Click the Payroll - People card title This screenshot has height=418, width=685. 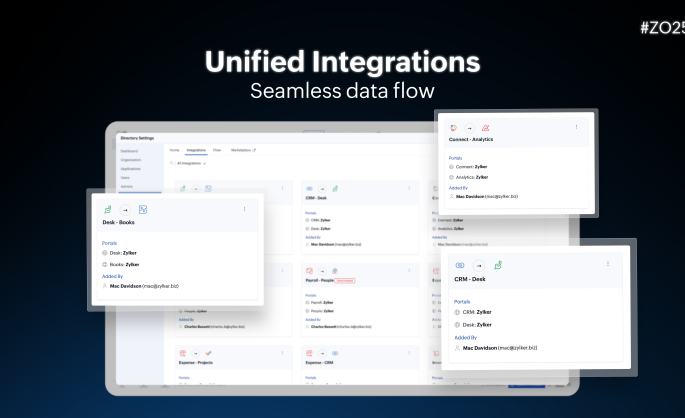[x=319, y=280]
